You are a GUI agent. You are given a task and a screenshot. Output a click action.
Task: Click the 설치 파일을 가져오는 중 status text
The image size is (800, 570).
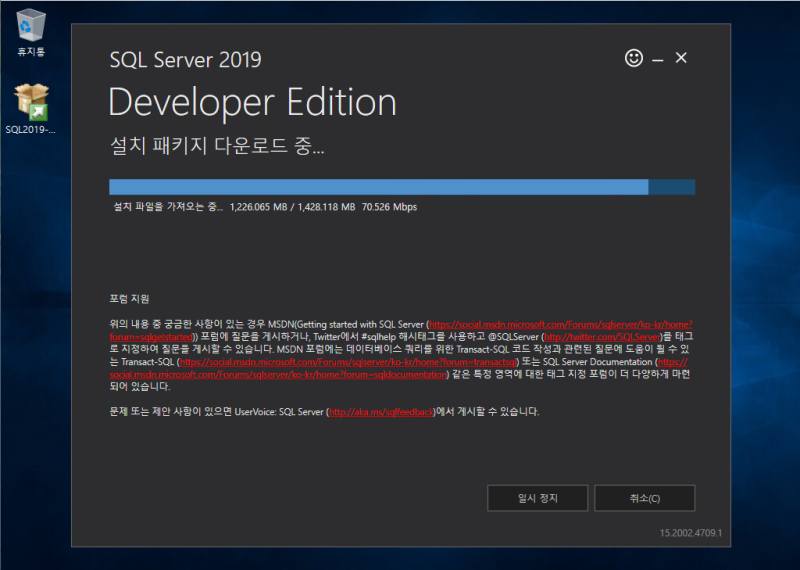(x=168, y=207)
